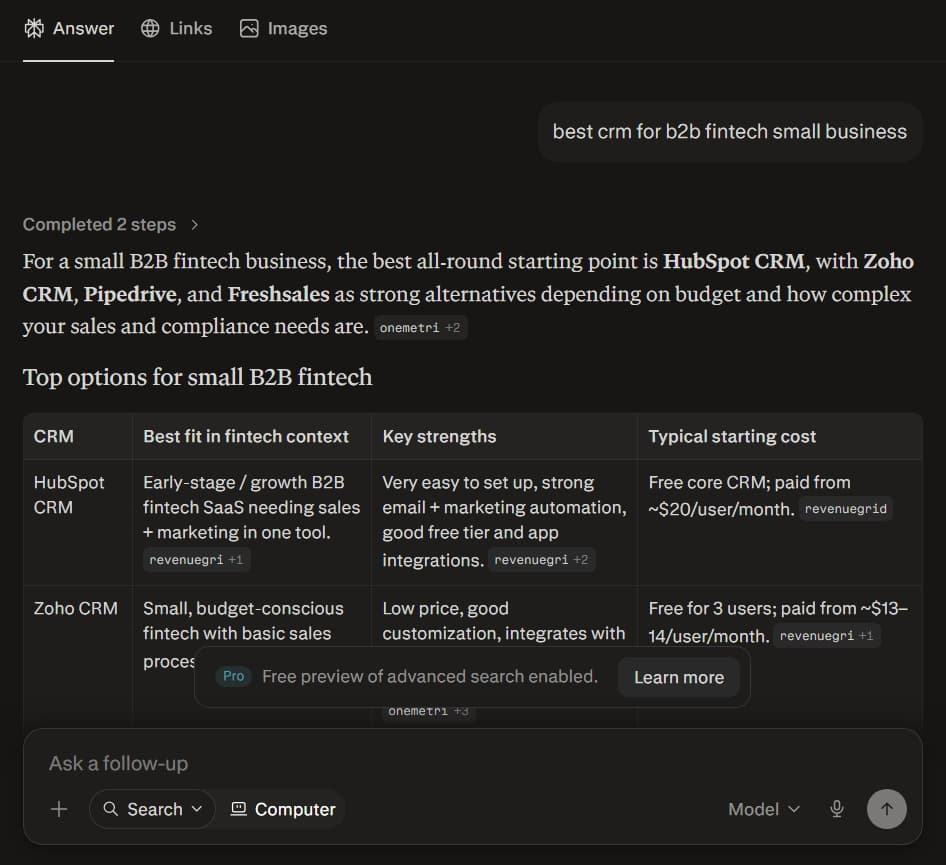This screenshot has width=946, height=865.
Task: Focus the Ask a follow-up input
Action: [x=472, y=764]
